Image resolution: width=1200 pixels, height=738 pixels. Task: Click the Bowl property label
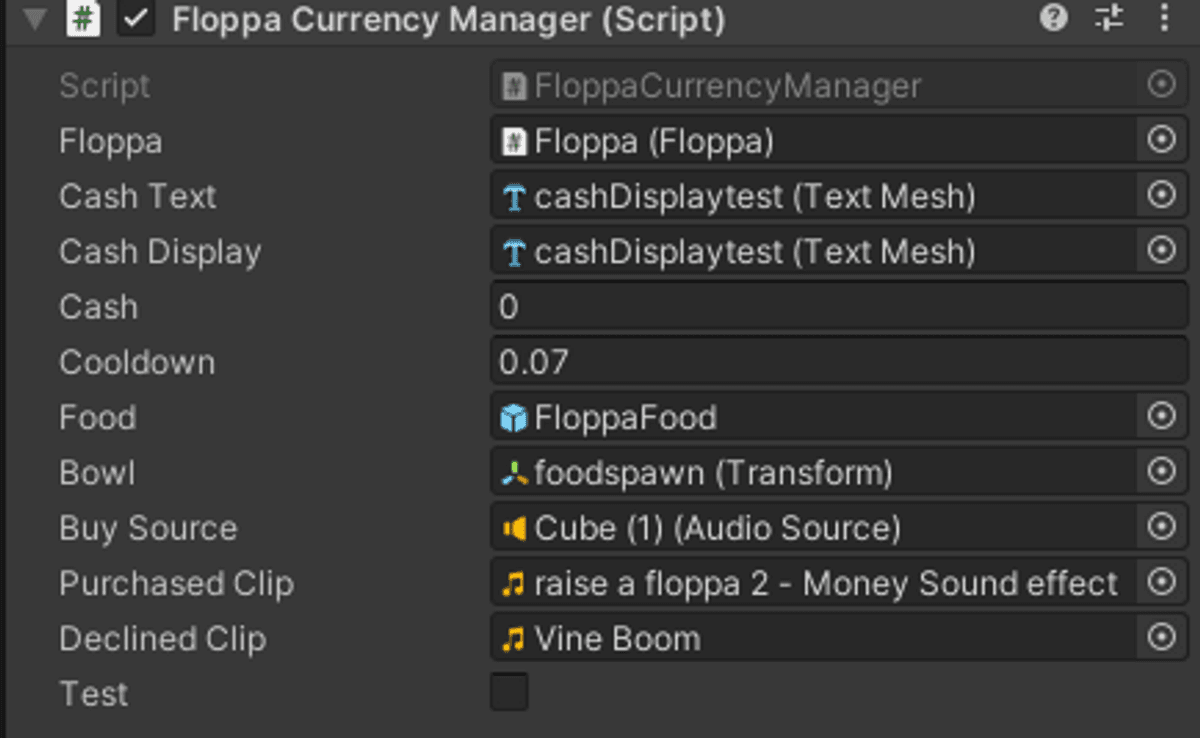click(96, 472)
